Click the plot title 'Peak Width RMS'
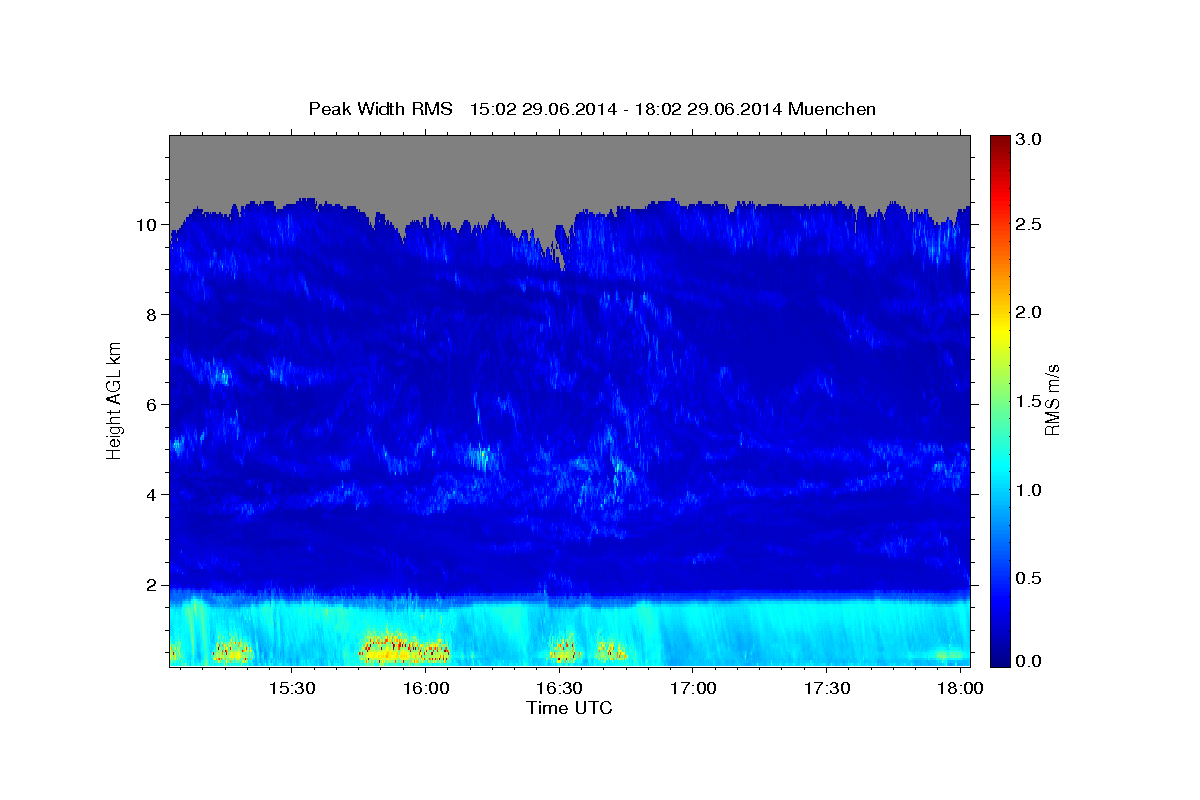Viewport: 1200px width, 800px height. coord(380,109)
